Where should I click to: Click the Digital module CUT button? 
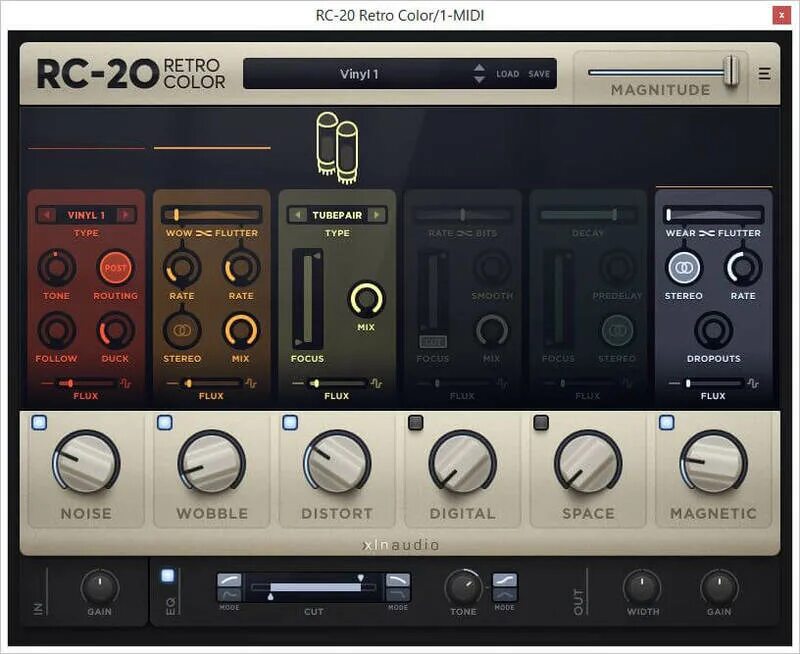point(433,341)
